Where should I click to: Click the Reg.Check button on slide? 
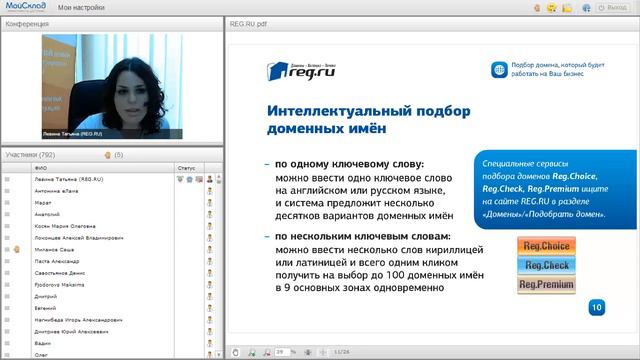[547, 265]
